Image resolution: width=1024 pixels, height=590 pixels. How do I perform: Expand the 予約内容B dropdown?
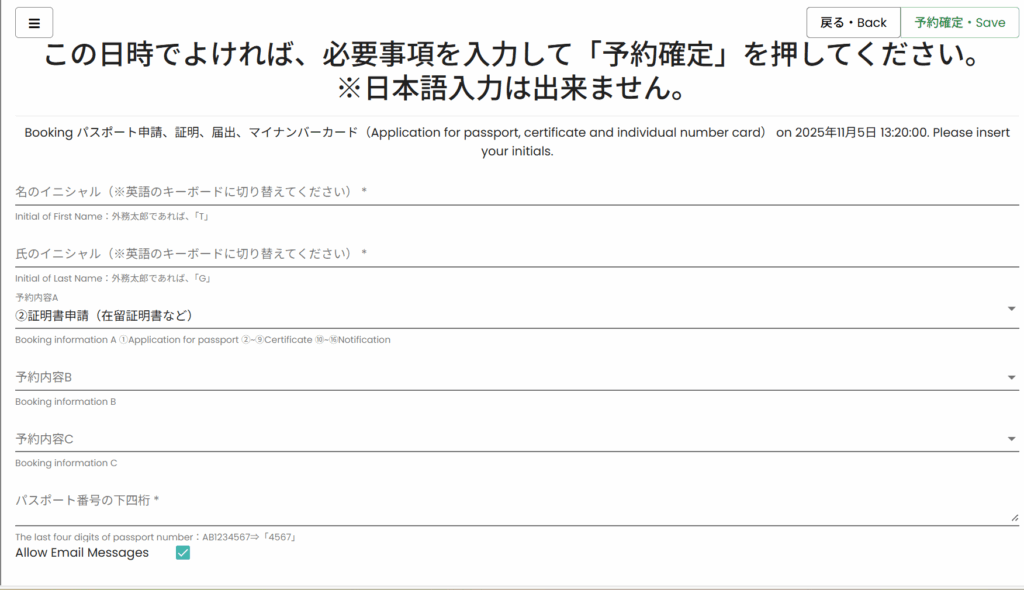[500, 377]
